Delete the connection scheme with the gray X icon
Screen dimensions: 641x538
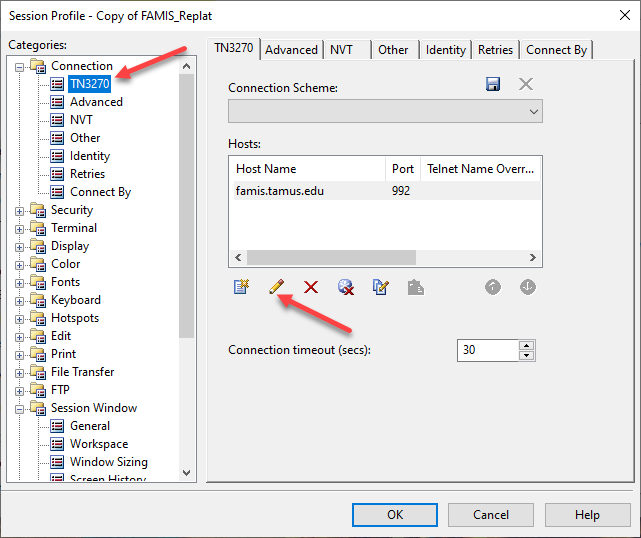click(x=526, y=84)
